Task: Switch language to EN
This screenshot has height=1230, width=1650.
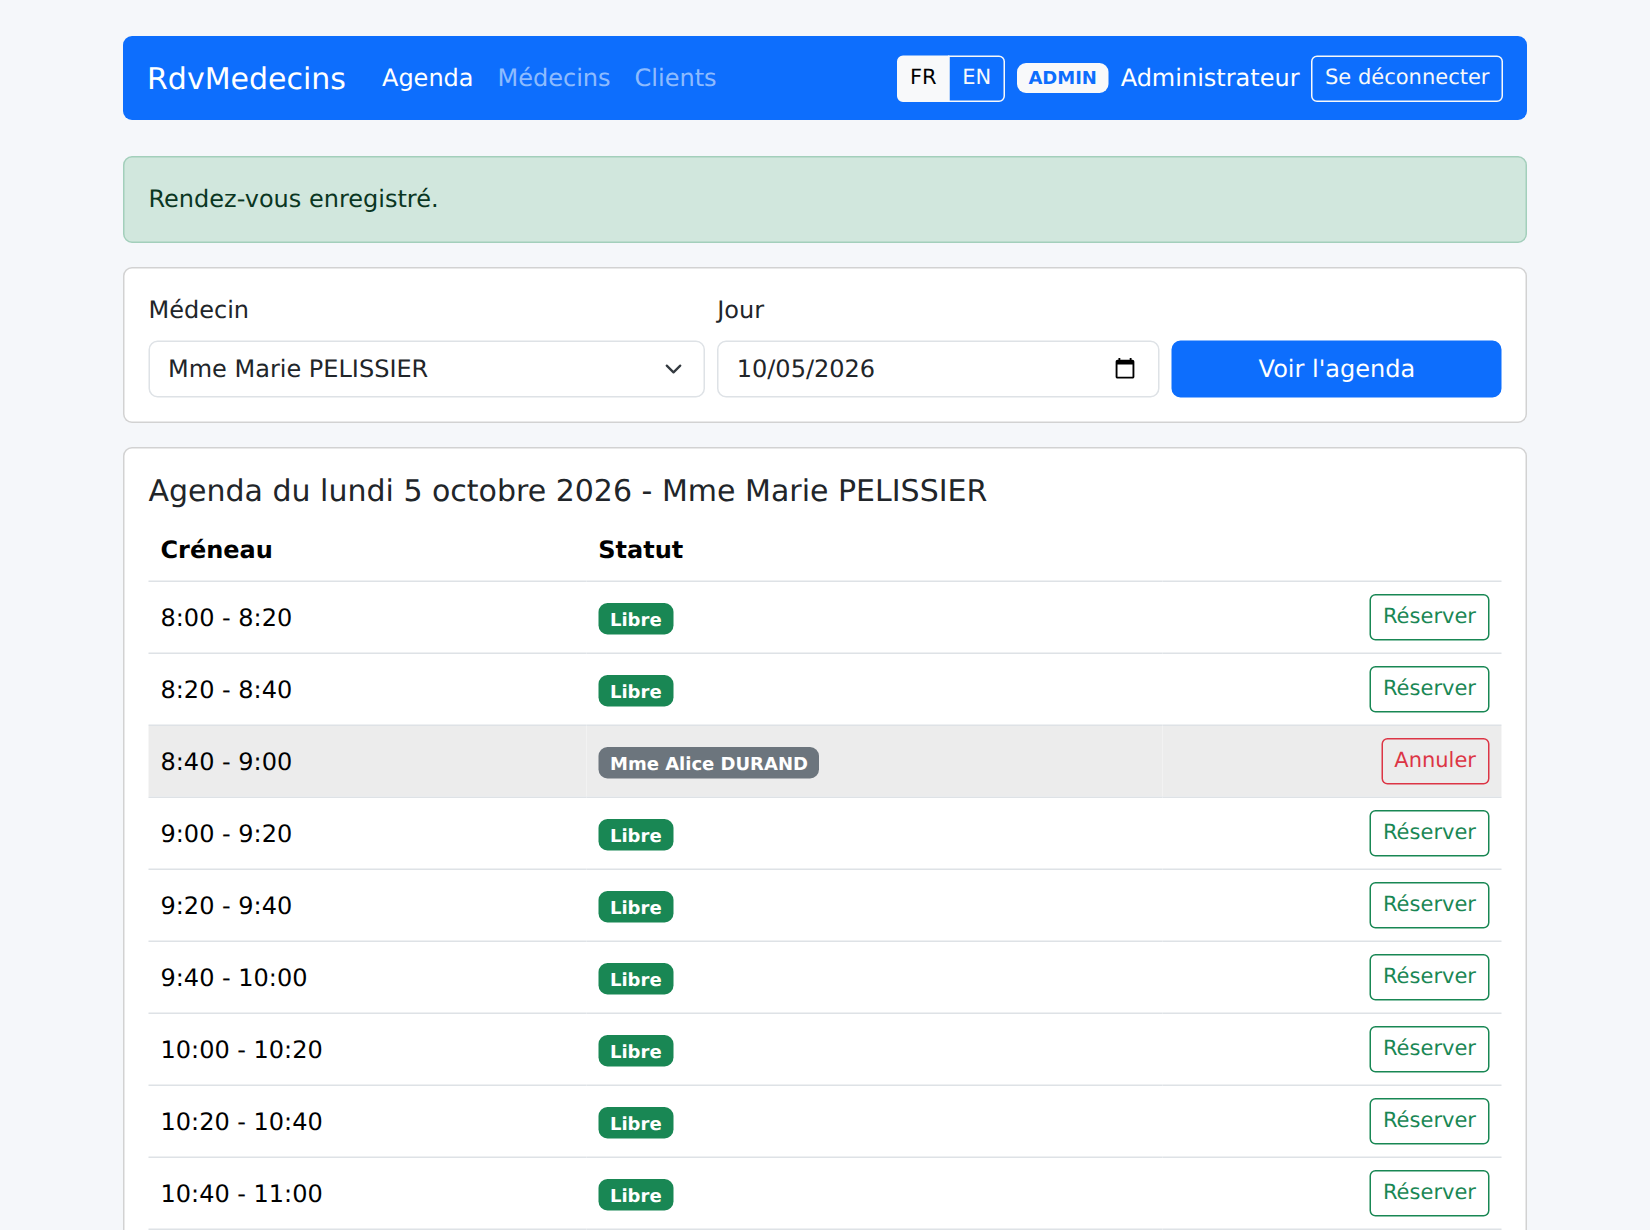Action: [x=977, y=78]
